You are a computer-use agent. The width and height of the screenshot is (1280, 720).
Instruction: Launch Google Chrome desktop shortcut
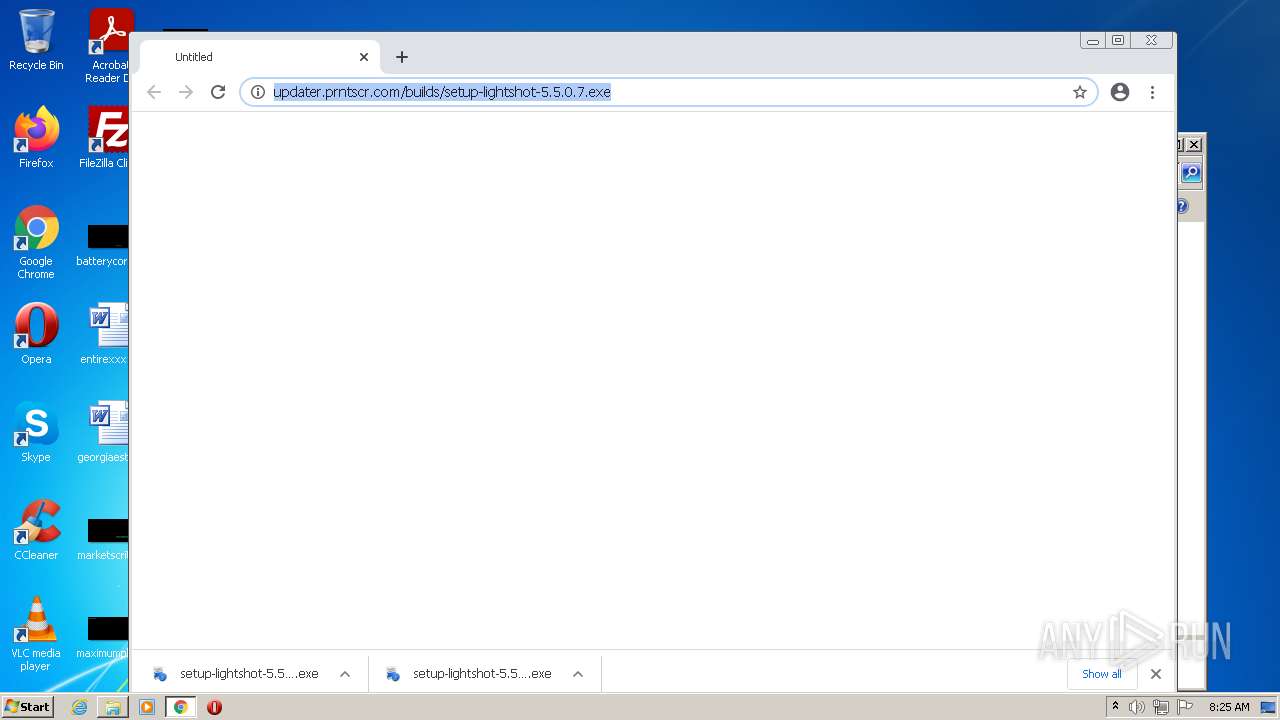(x=36, y=242)
